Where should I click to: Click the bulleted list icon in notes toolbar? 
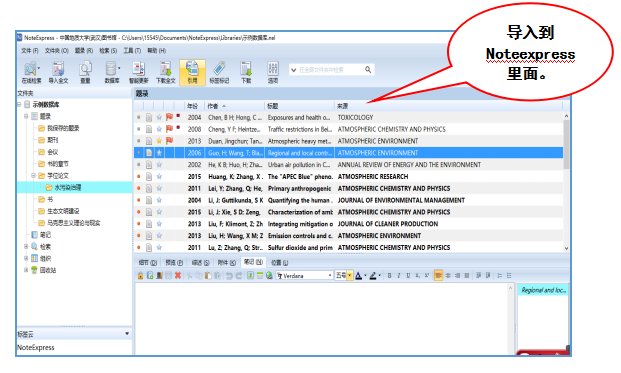[x=509, y=276]
